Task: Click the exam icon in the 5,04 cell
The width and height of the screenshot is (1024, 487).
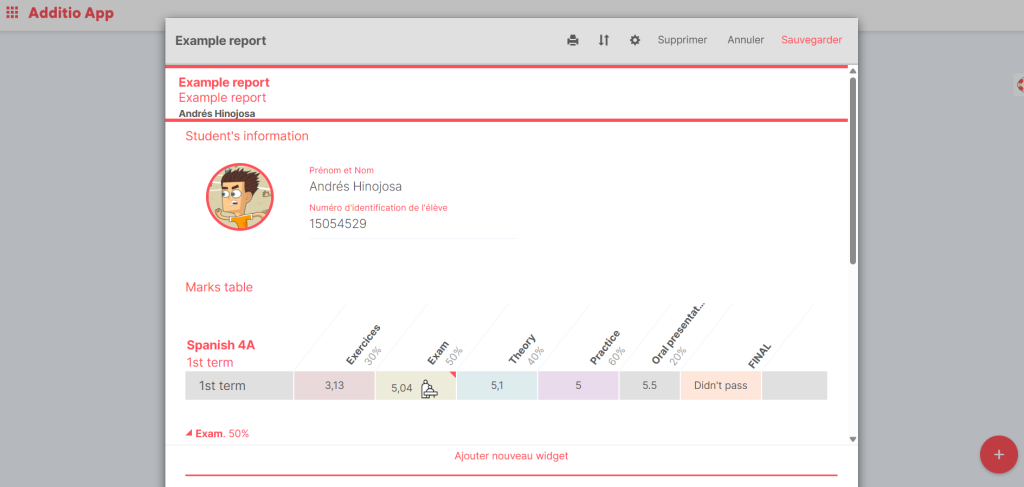Action: pos(429,388)
